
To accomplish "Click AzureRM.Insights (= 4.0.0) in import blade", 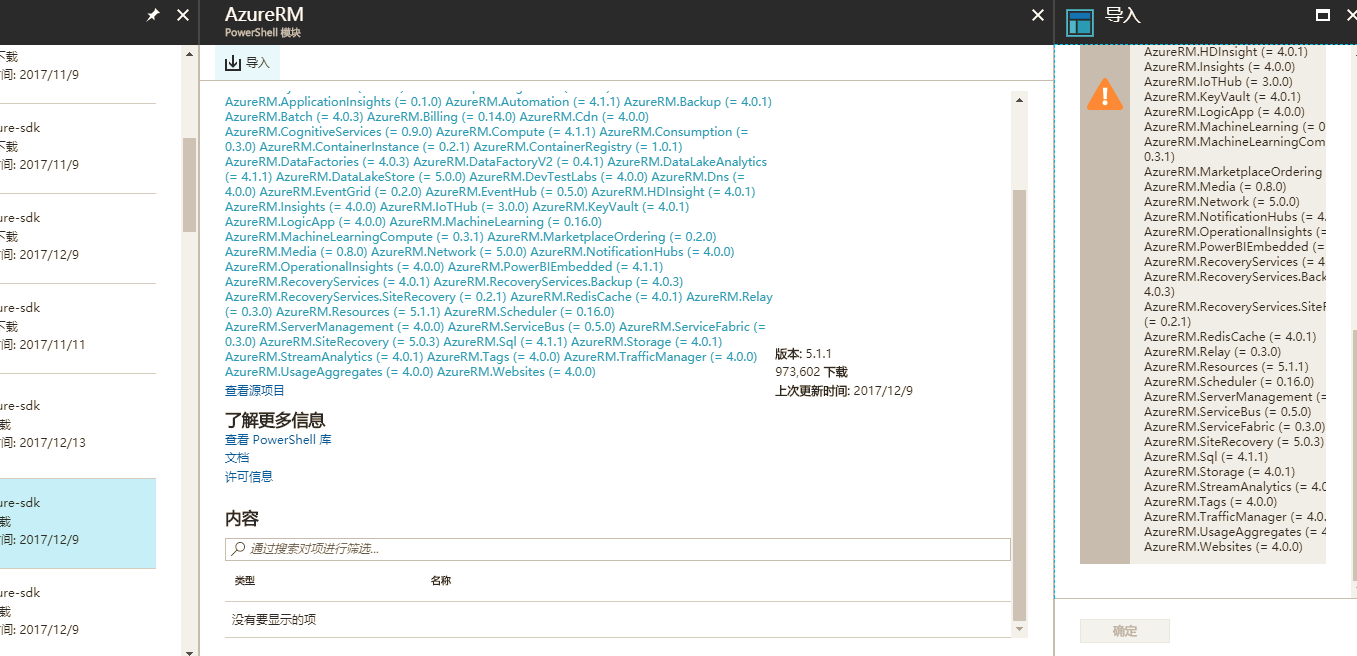I will pos(1219,67).
